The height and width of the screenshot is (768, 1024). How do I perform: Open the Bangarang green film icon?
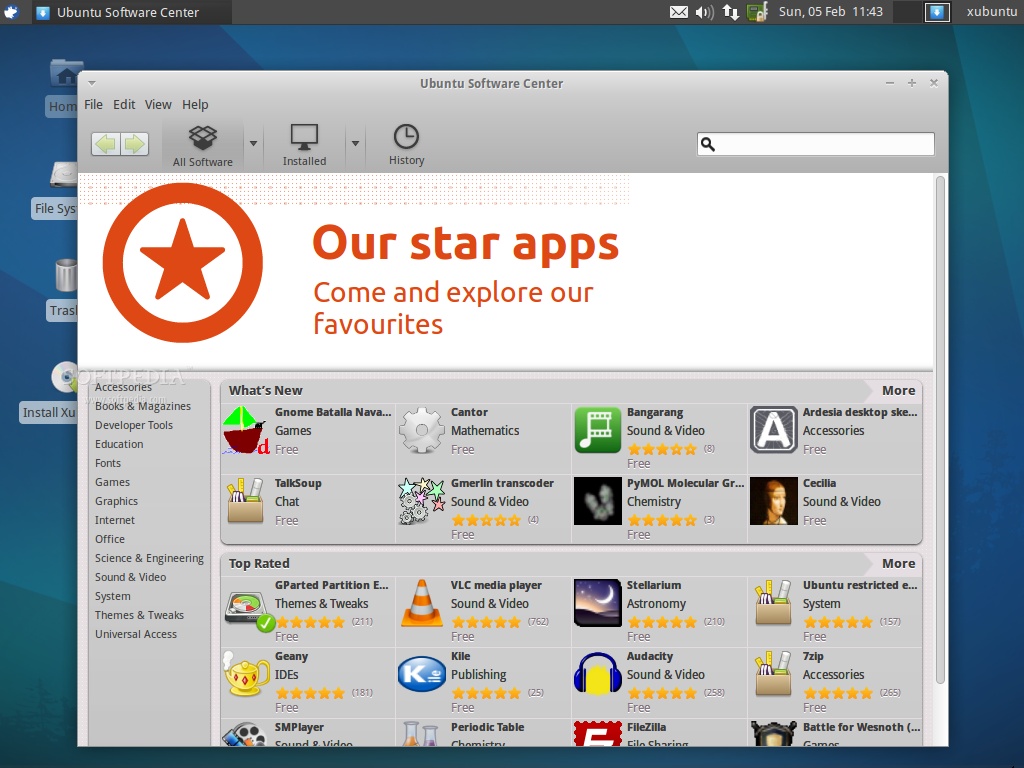coord(598,430)
